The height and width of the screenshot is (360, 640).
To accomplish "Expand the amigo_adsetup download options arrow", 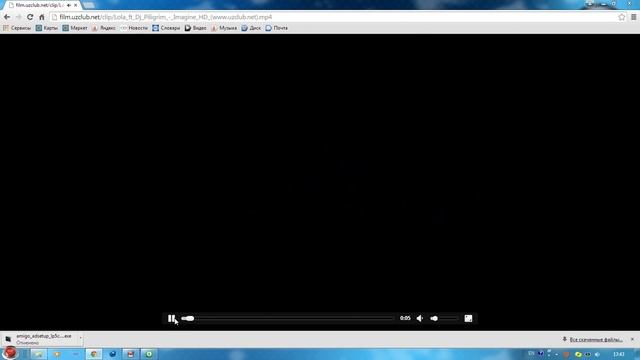I will click(80, 338).
